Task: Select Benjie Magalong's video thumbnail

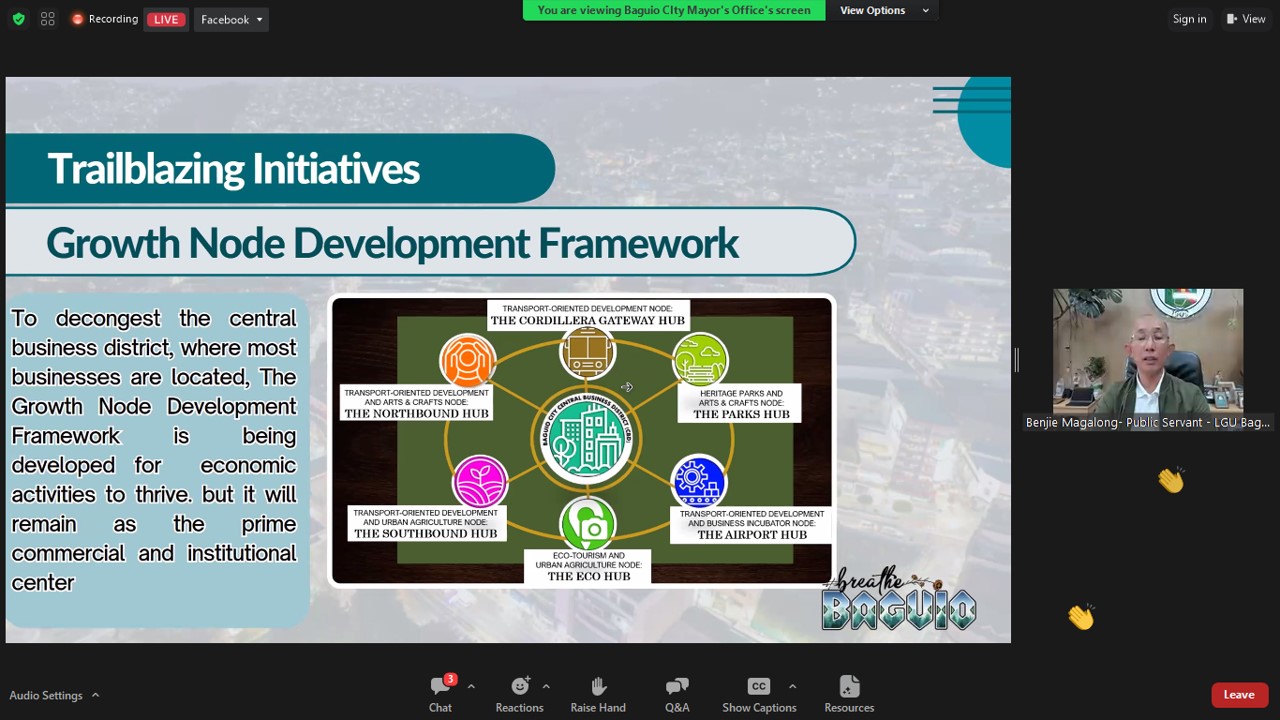Action: coord(1148,352)
